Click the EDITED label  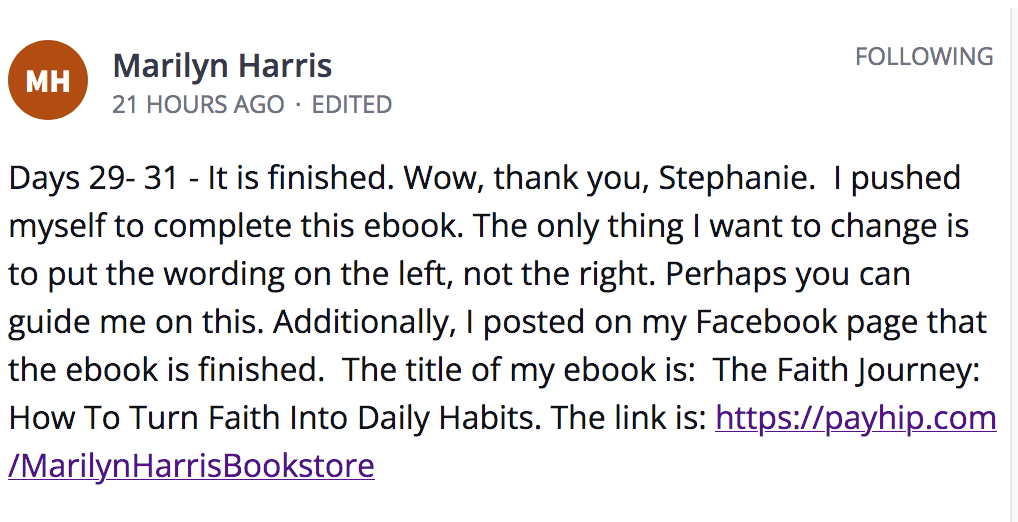[x=352, y=105]
